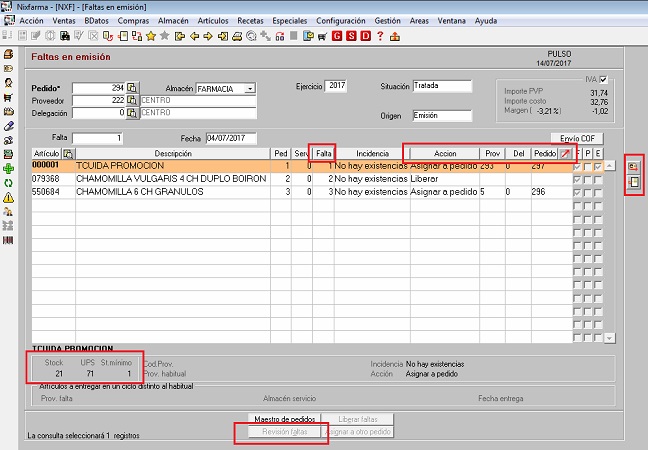Click the upload arrow box toolbar icon
The height and width of the screenshot is (450, 648).
pyautogui.click(x=395, y=36)
